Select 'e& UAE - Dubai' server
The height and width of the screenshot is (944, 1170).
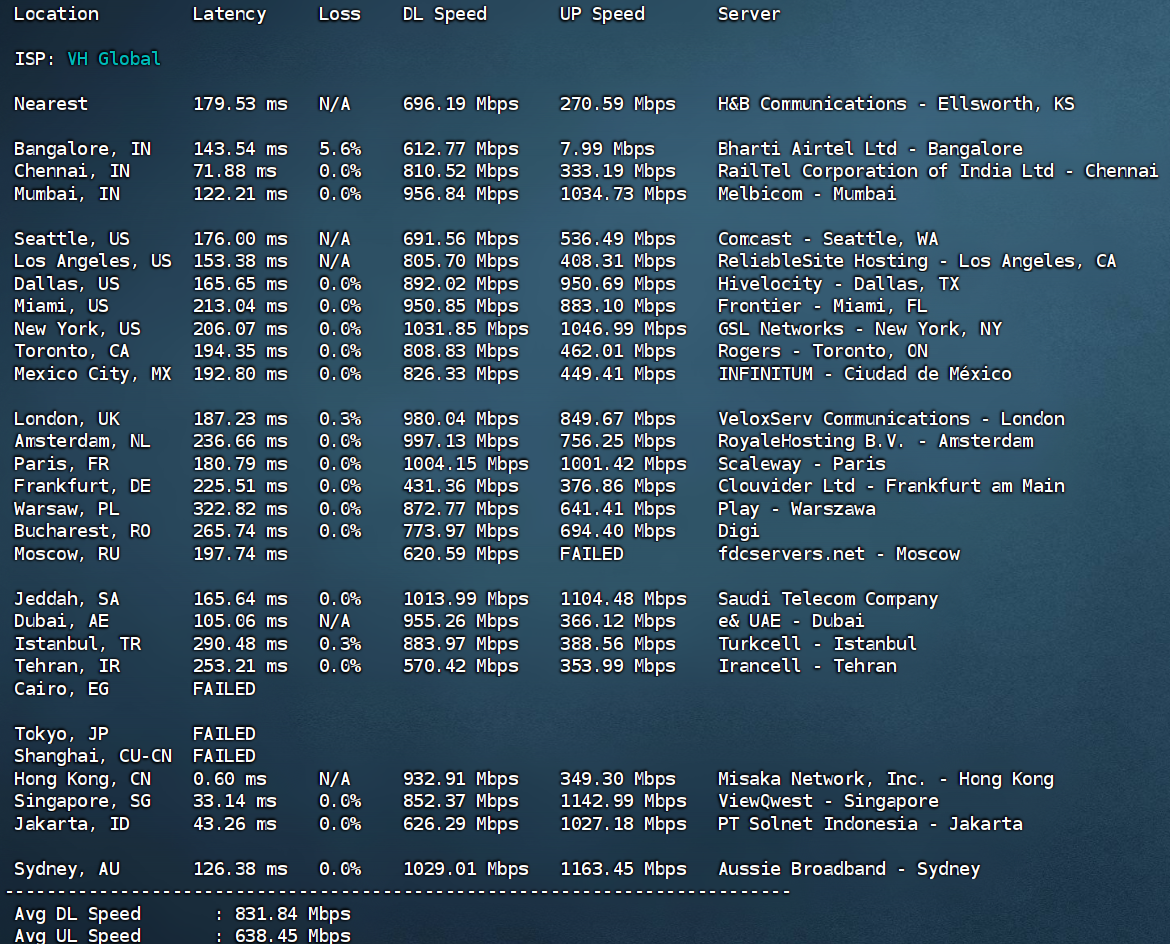click(x=792, y=621)
